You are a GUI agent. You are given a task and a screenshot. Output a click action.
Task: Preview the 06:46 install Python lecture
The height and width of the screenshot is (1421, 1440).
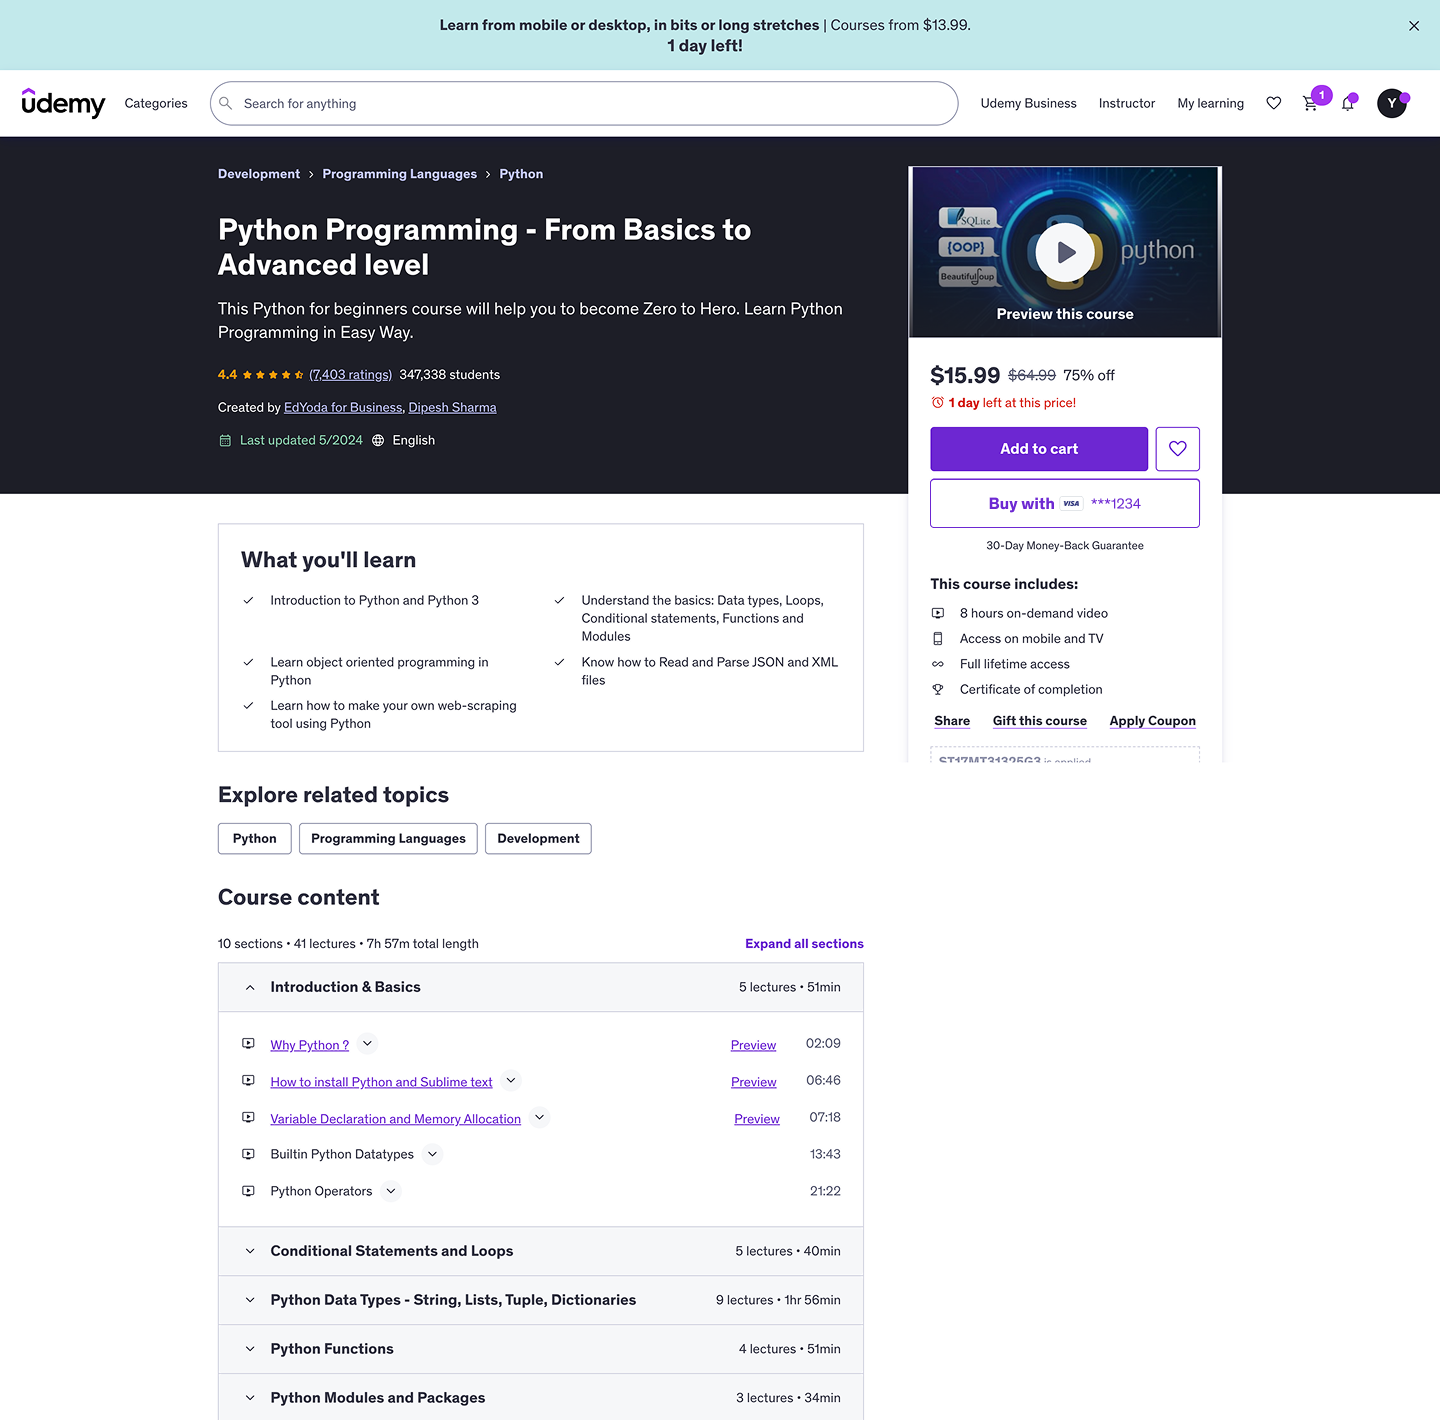[753, 1082]
